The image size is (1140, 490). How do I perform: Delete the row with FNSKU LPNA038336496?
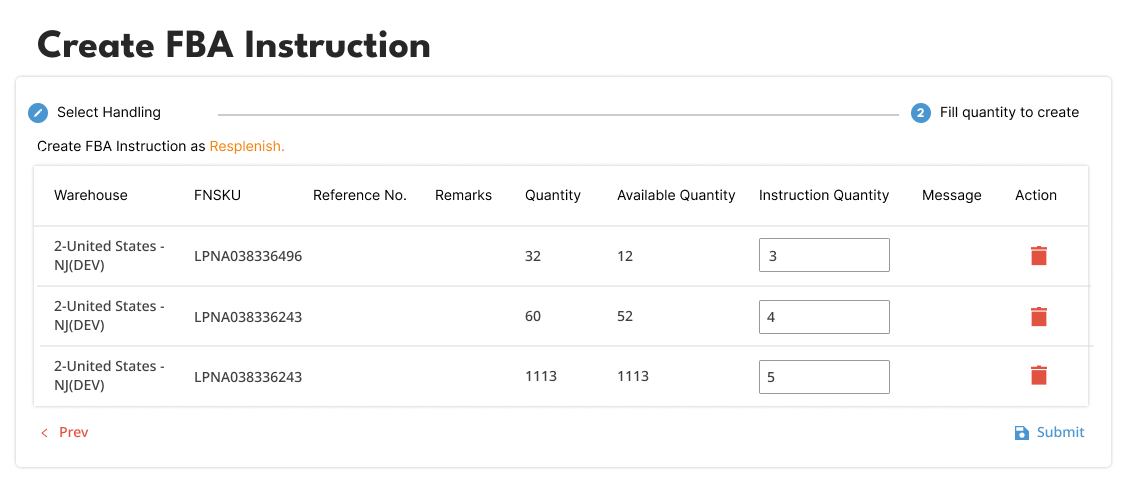coord(1039,256)
